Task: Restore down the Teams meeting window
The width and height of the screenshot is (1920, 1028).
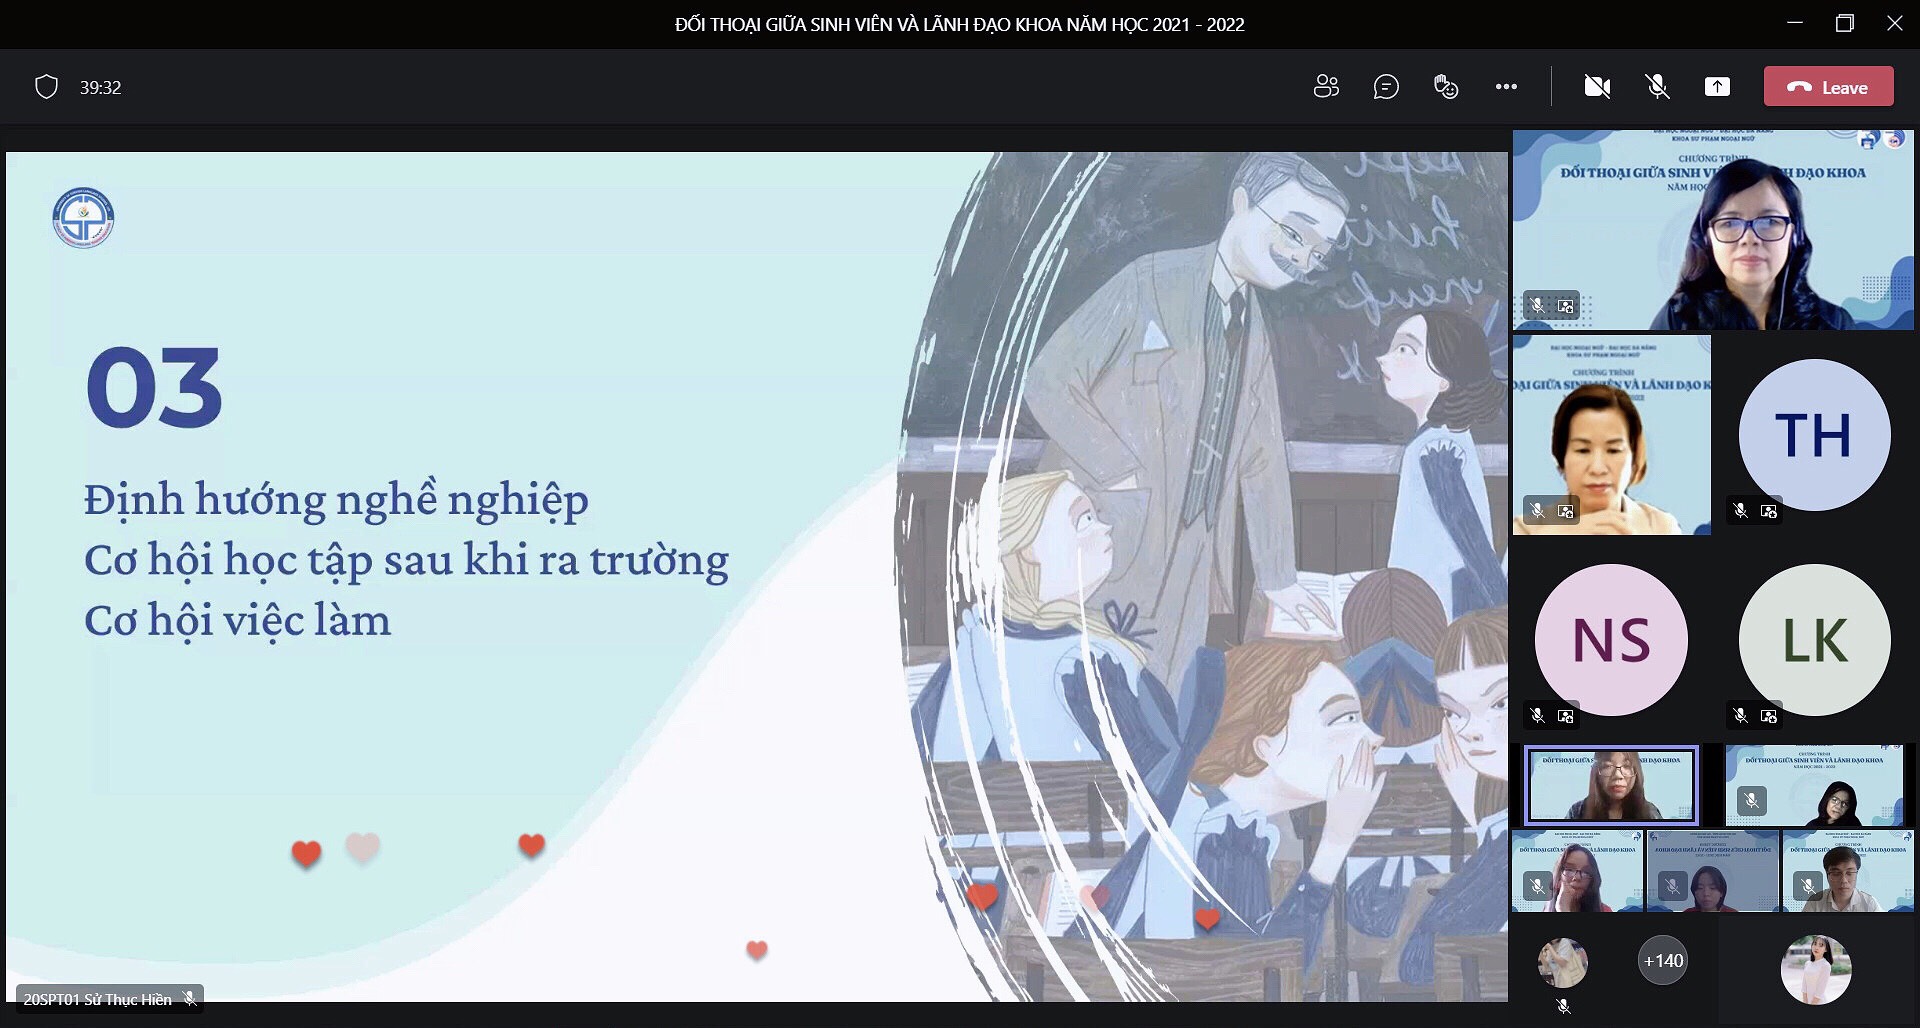Action: [1845, 23]
